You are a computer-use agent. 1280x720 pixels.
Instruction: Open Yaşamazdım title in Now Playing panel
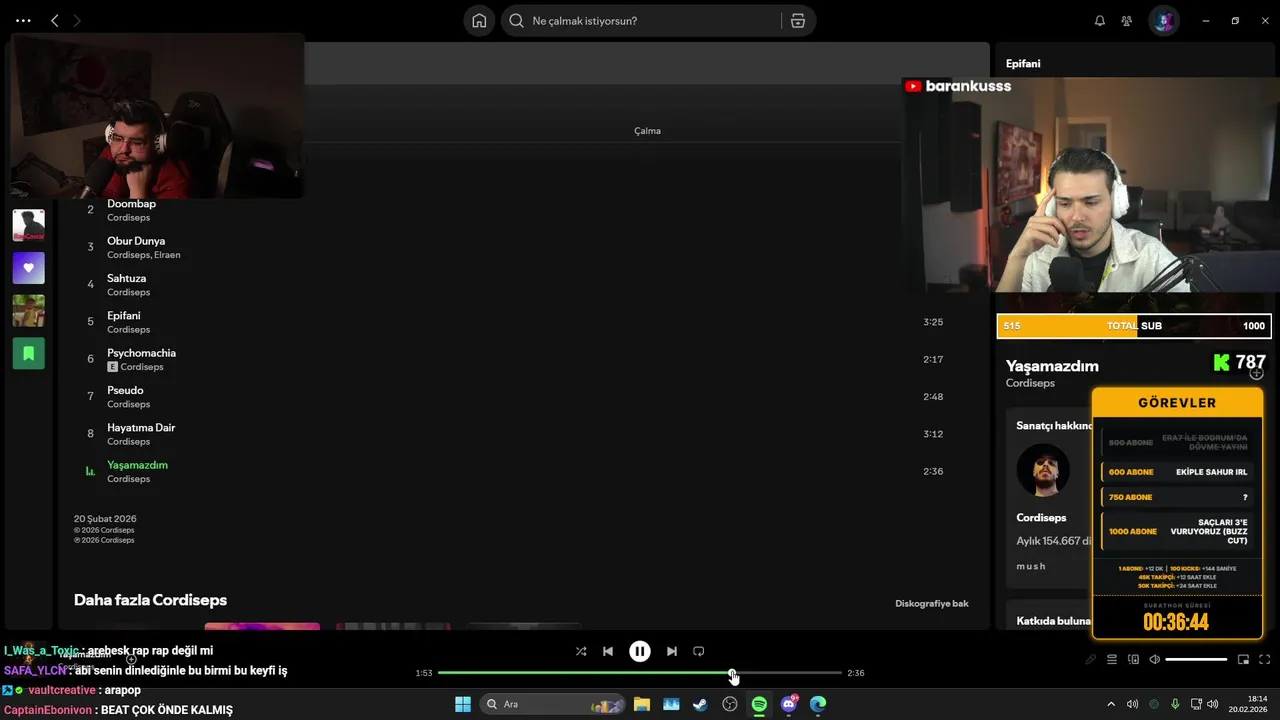pos(1052,366)
